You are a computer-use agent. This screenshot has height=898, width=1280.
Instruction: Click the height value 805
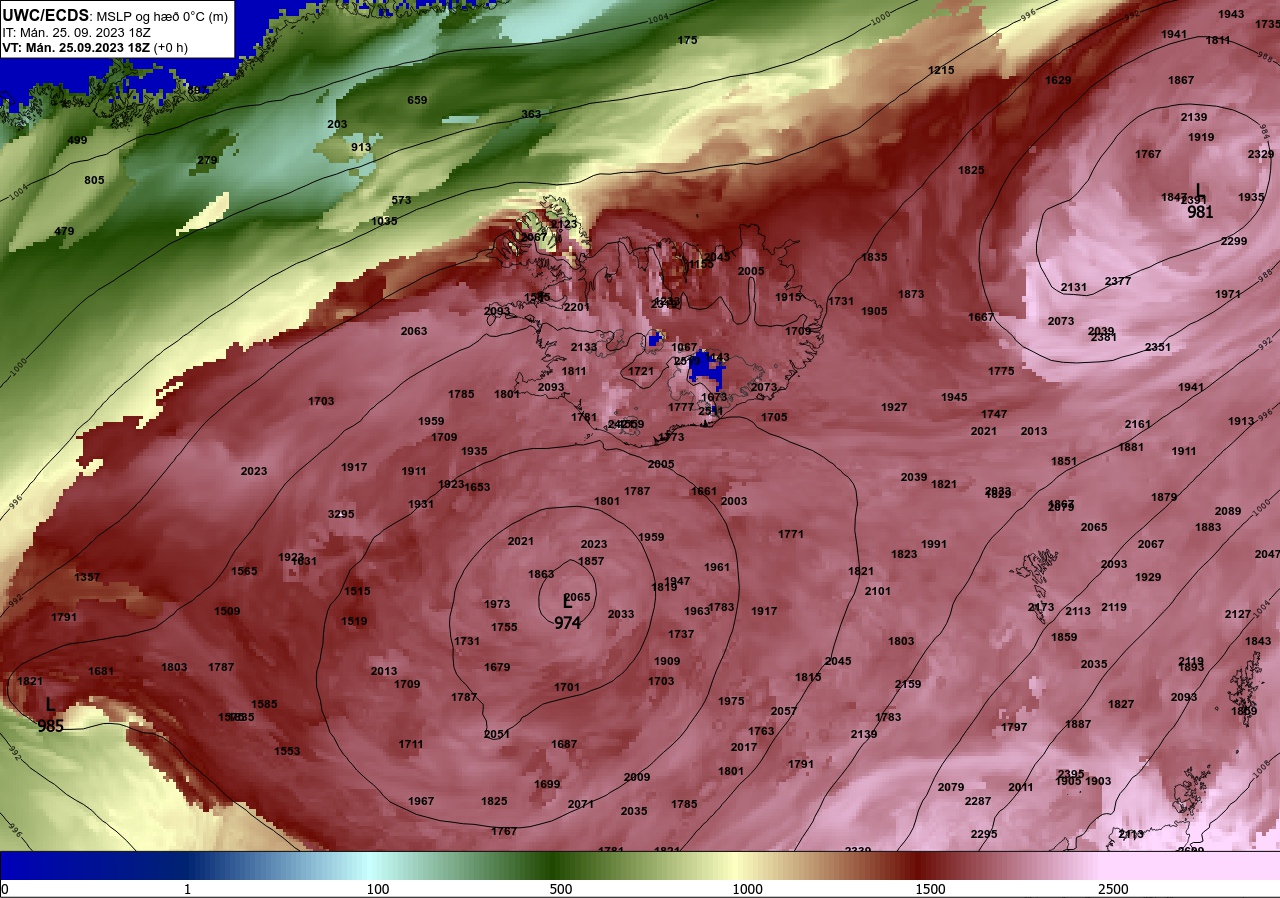click(94, 180)
